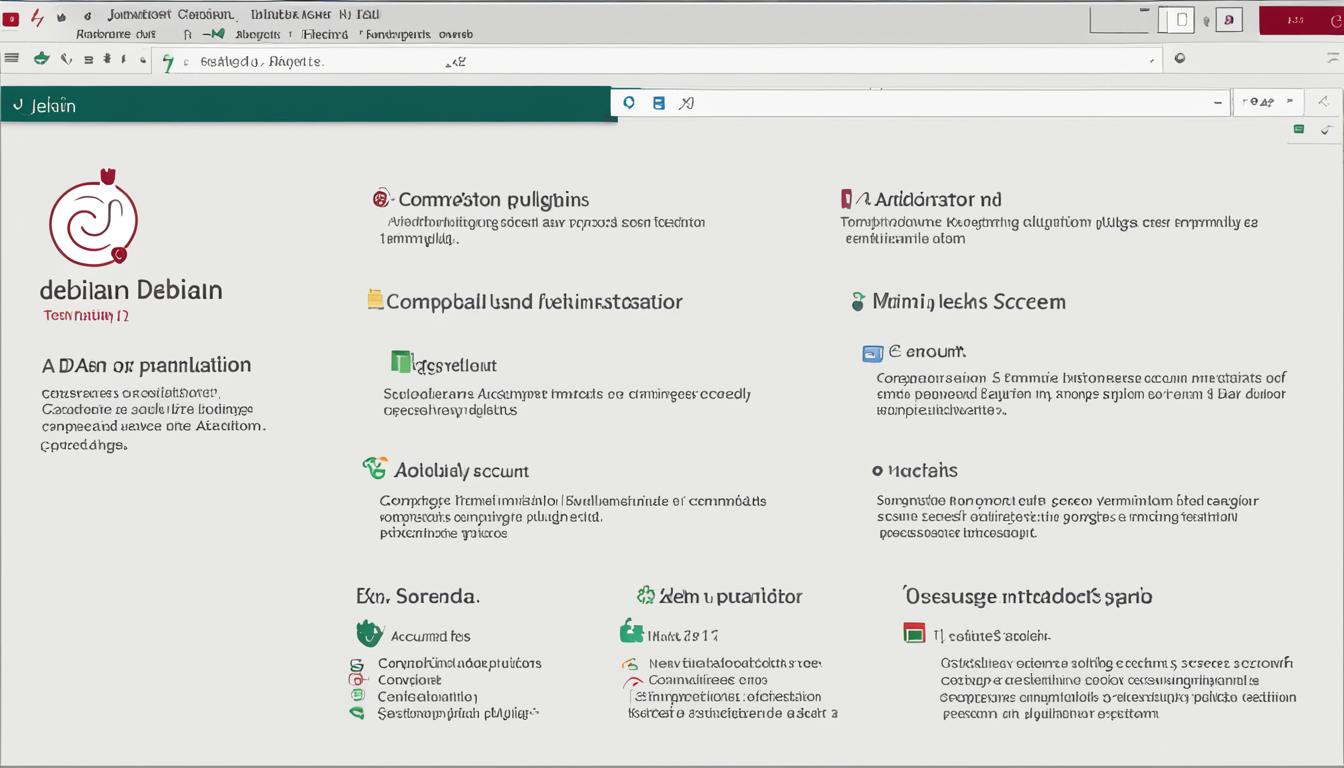
Task: Click the recycle icon next to Aotolbay scount
Action: [x=371, y=470]
